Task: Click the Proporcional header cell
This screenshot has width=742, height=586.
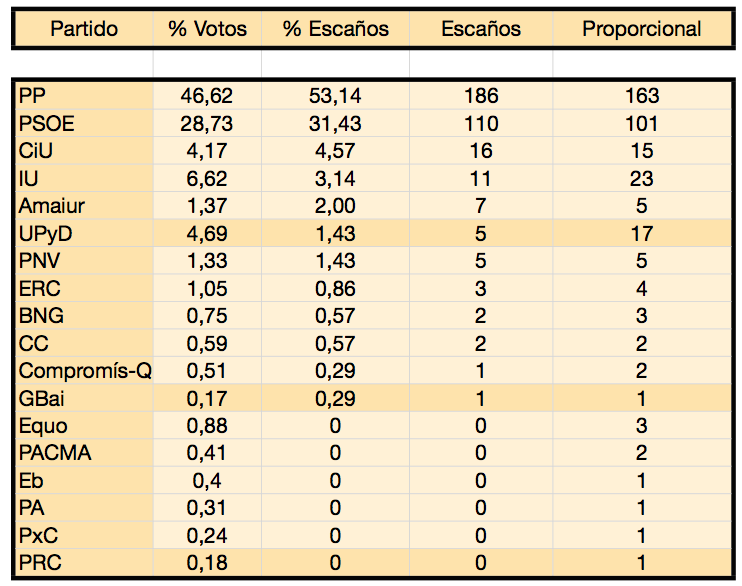Action: pyautogui.click(x=642, y=29)
